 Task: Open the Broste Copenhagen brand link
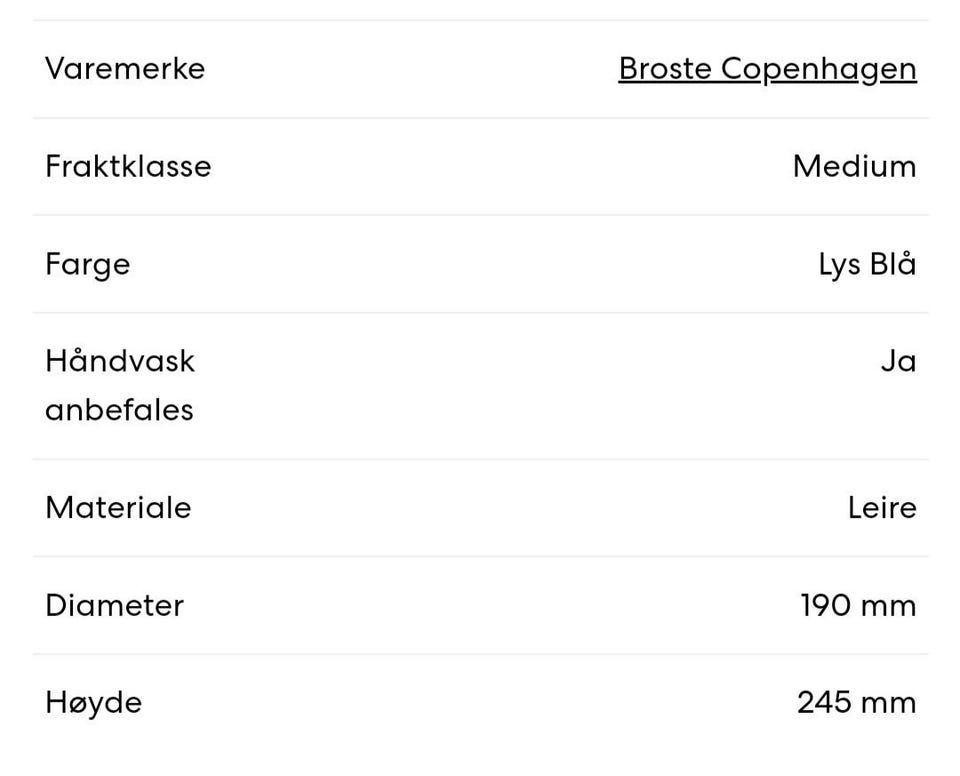[x=767, y=69]
